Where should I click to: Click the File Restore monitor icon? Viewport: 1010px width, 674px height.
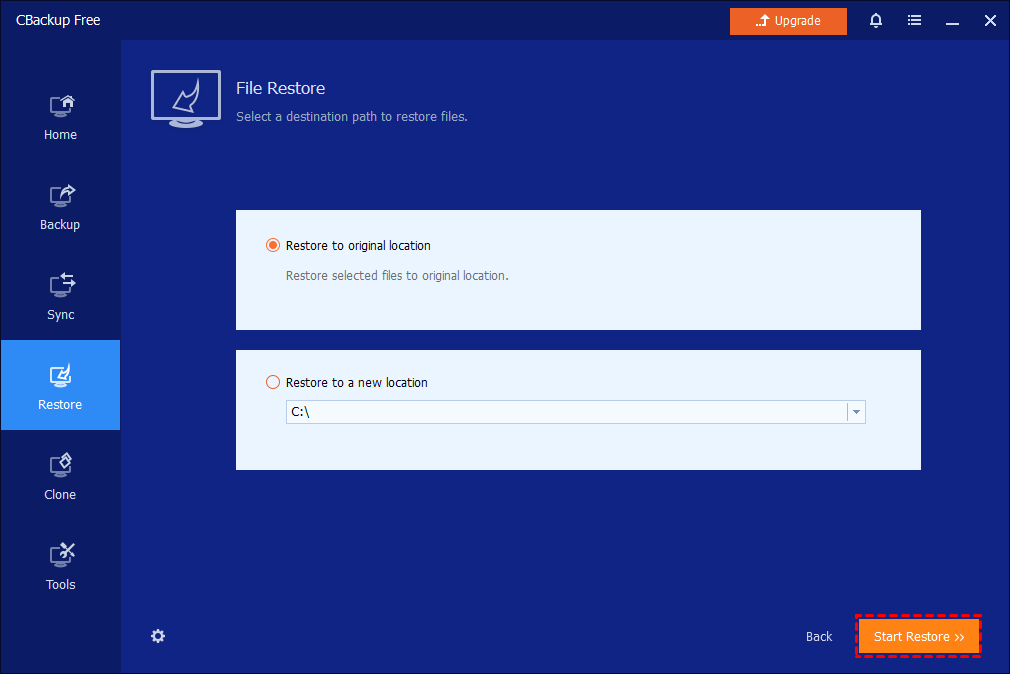(x=186, y=98)
